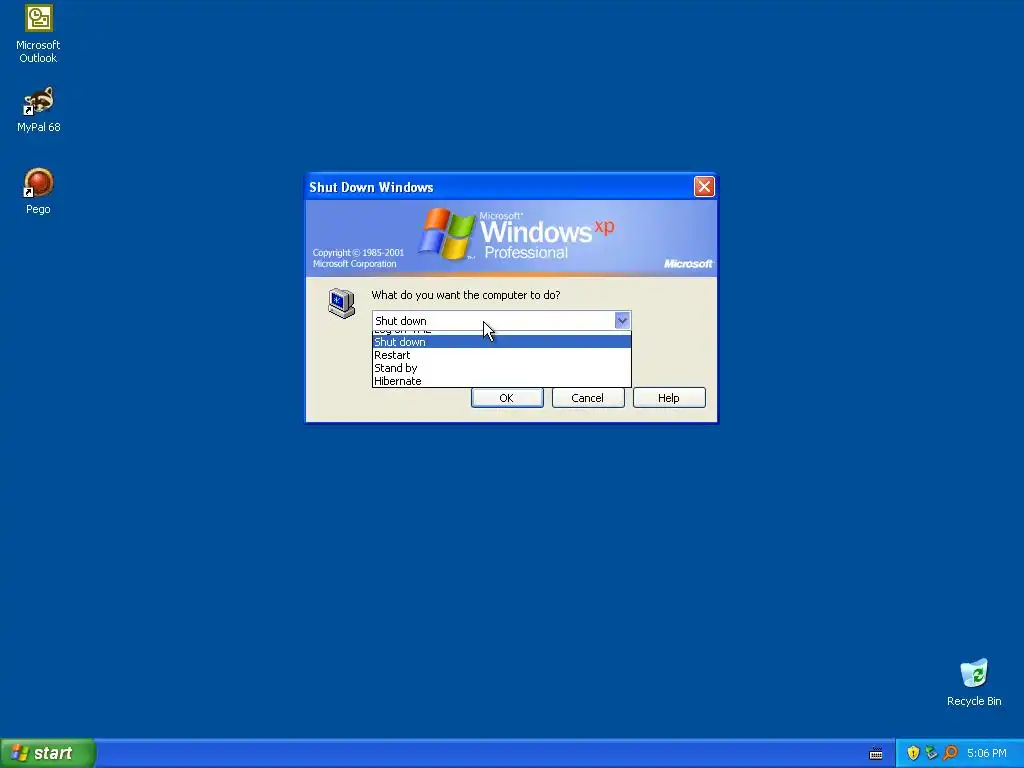Open the yellow security shield alert tray icon
Viewport: 1024px width, 768px height.
tap(913, 753)
